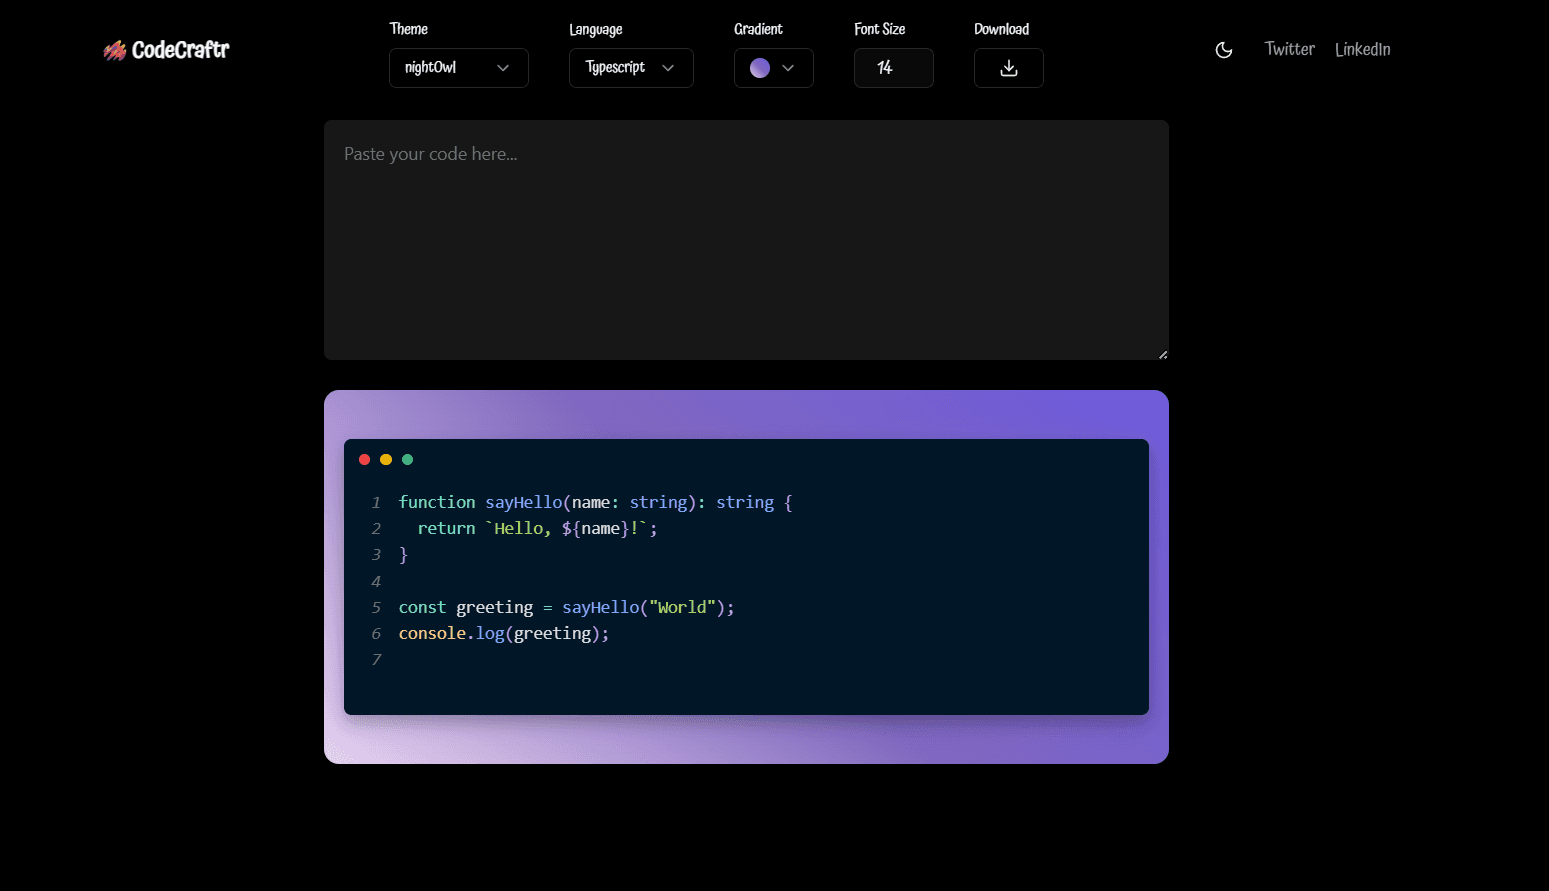The image size is (1549, 891).
Task: Click the textarea resize handle
Action: pyautogui.click(x=1163, y=354)
